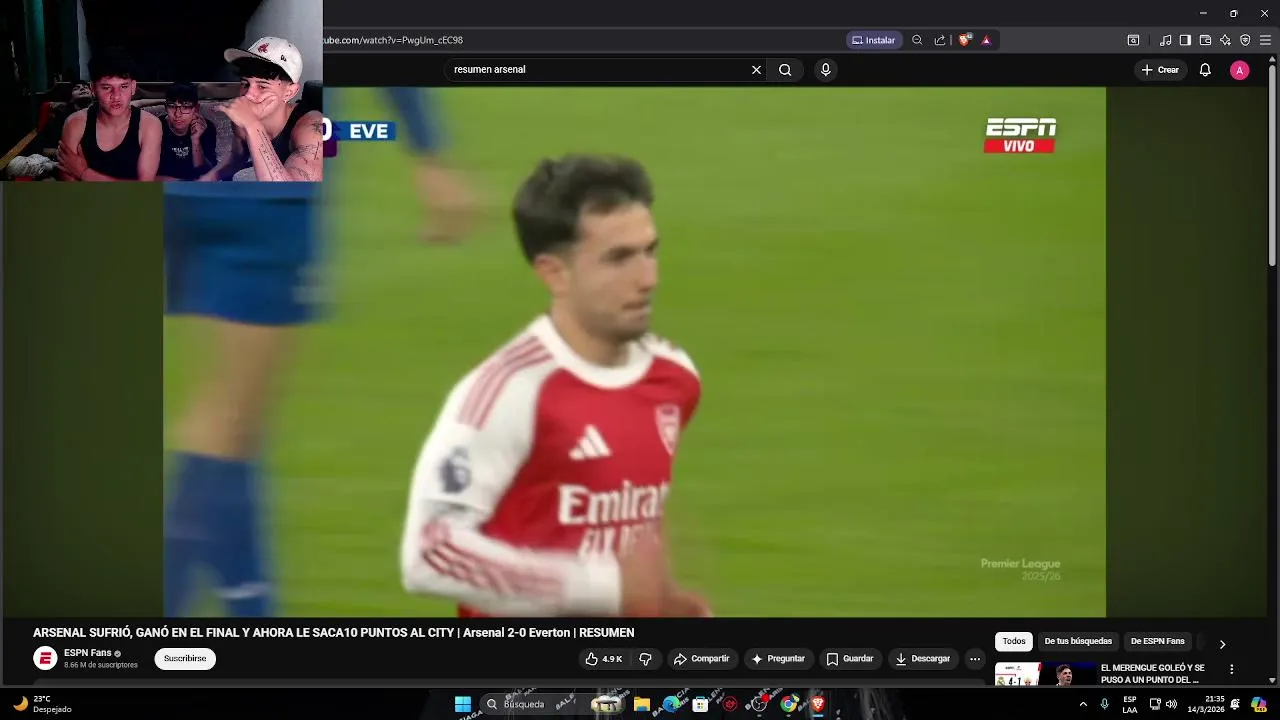The image size is (1280, 720).
Task: Open YouTube notifications bell
Action: tap(1205, 70)
